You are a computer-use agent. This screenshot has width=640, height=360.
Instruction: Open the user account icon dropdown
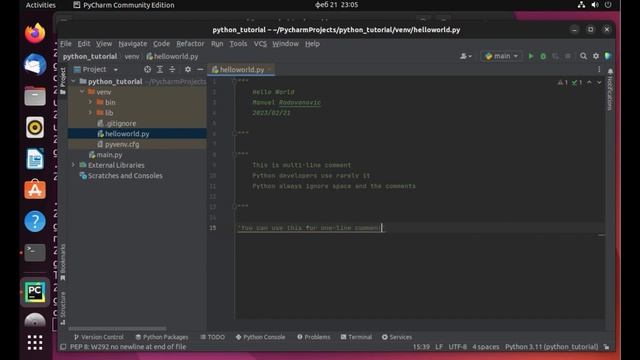click(x=466, y=56)
